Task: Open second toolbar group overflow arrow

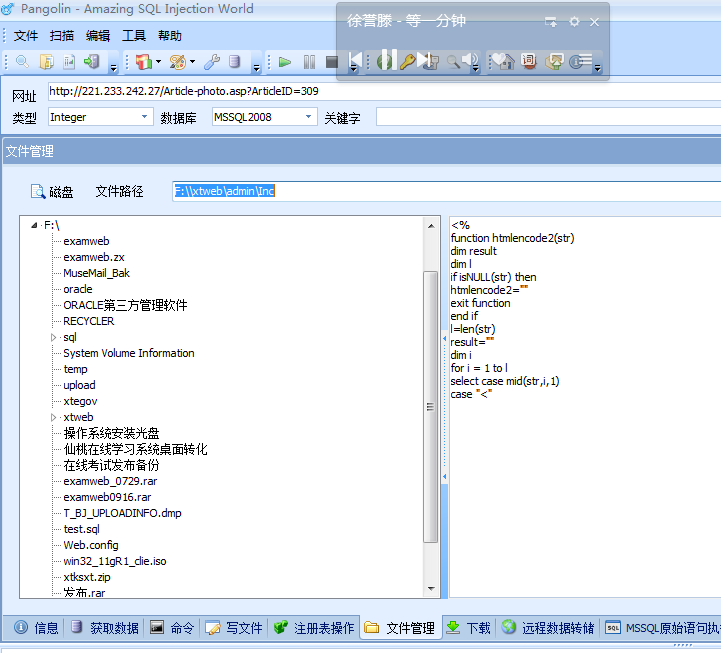Action: click(x=257, y=69)
